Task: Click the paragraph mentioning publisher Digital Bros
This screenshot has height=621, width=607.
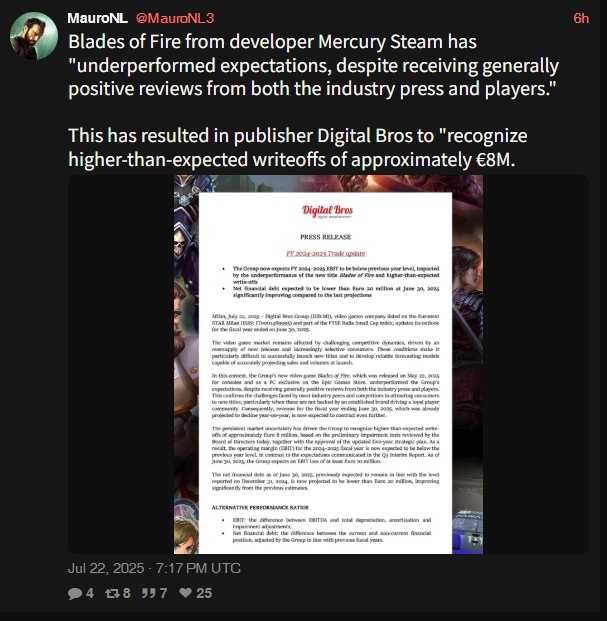Action: [x=297, y=147]
